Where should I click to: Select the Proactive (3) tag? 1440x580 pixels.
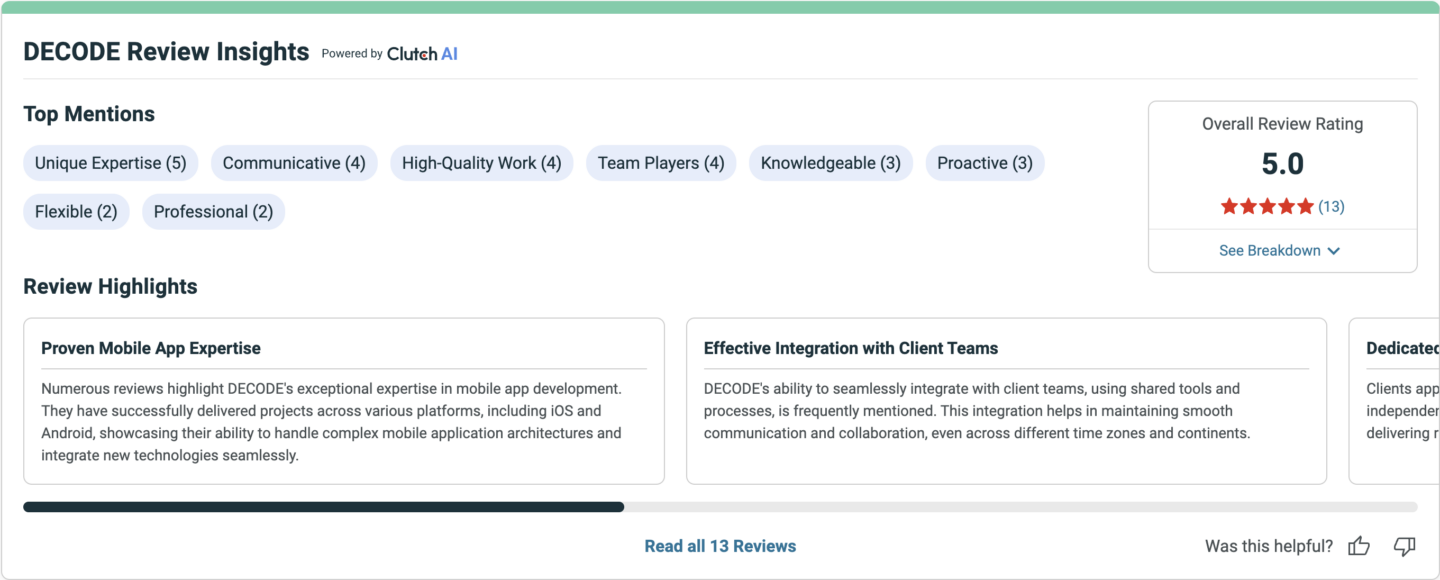[x=985, y=163]
